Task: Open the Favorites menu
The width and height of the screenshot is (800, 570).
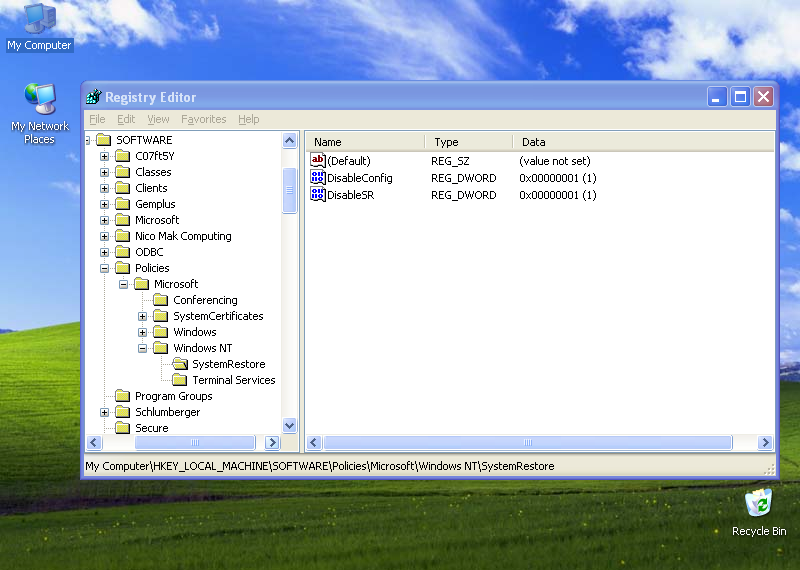Action: [x=204, y=119]
